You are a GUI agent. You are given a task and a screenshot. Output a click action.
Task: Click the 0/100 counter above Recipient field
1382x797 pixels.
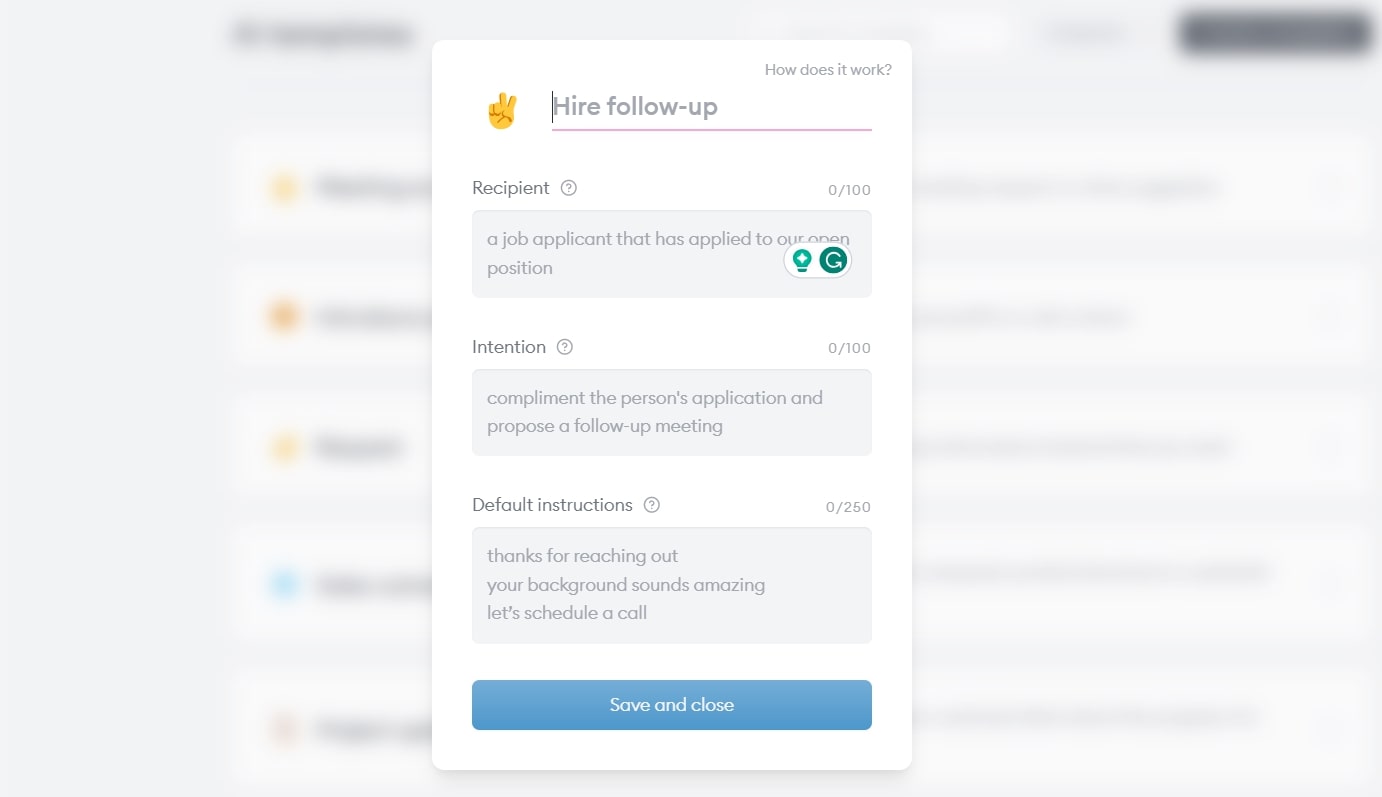tap(849, 190)
